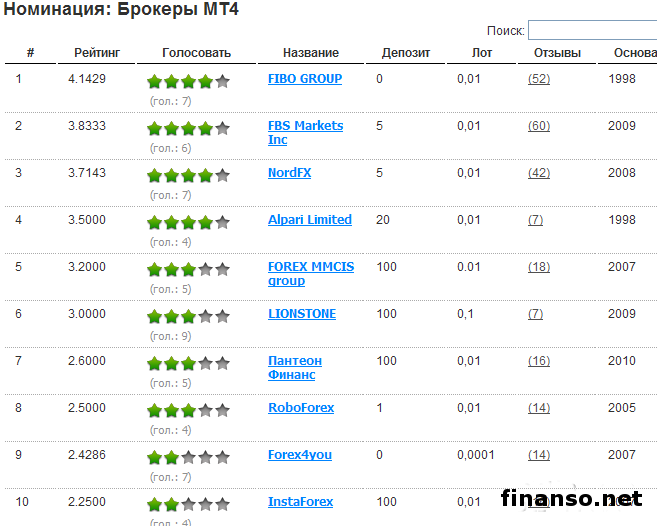Viewport: 657px width, 526px height.
Task: View the 60 reviews for FBS Markets
Action: [x=539, y=126]
